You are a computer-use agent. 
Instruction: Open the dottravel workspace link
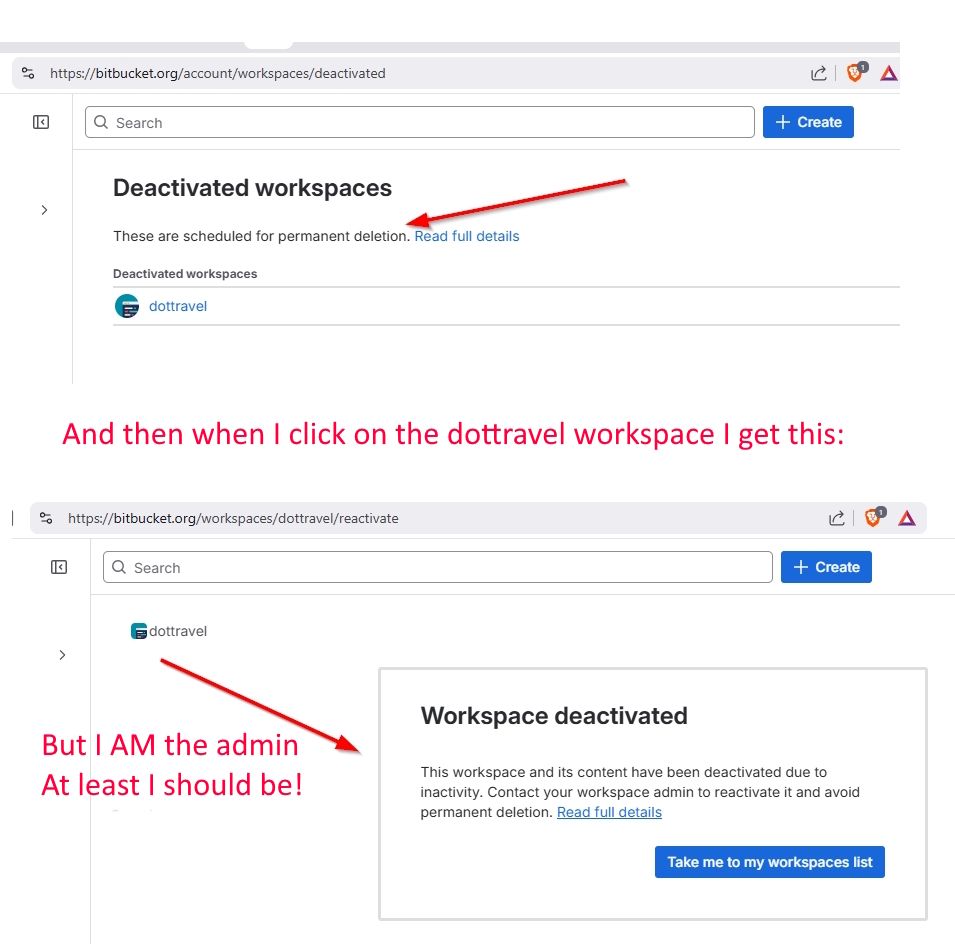click(x=177, y=305)
